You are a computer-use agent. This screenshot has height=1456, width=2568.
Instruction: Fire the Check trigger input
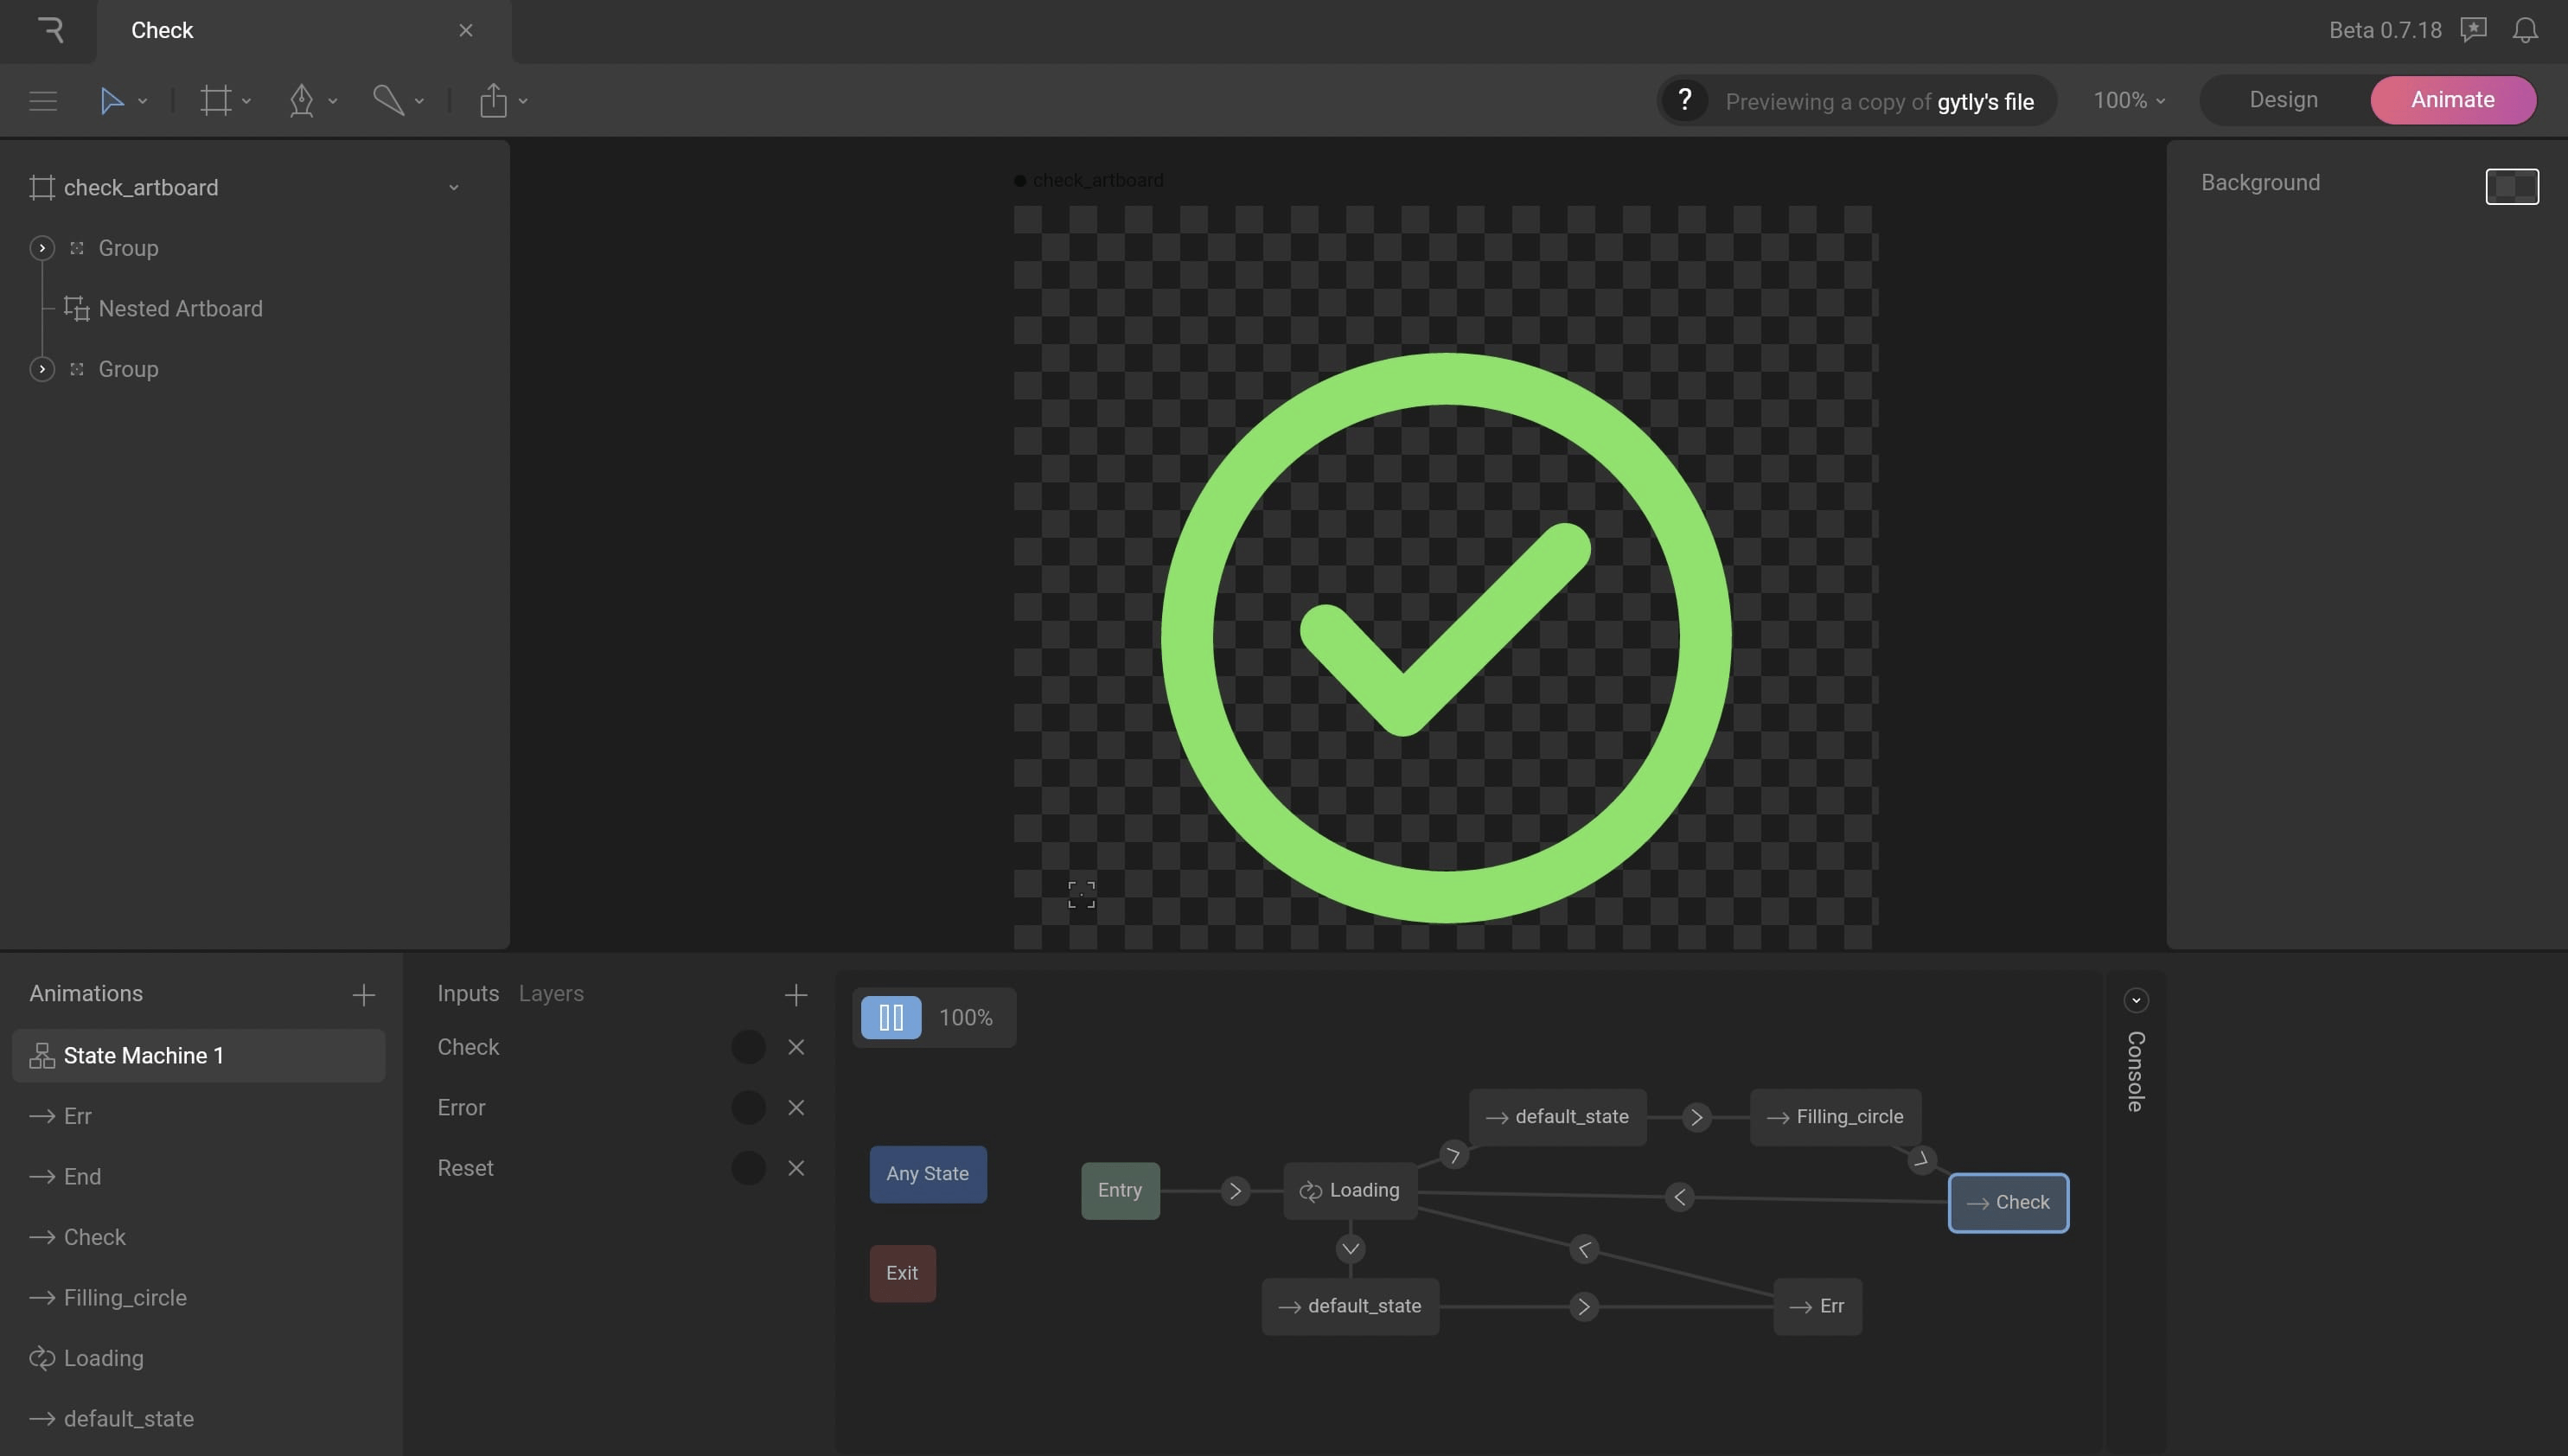tap(748, 1047)
